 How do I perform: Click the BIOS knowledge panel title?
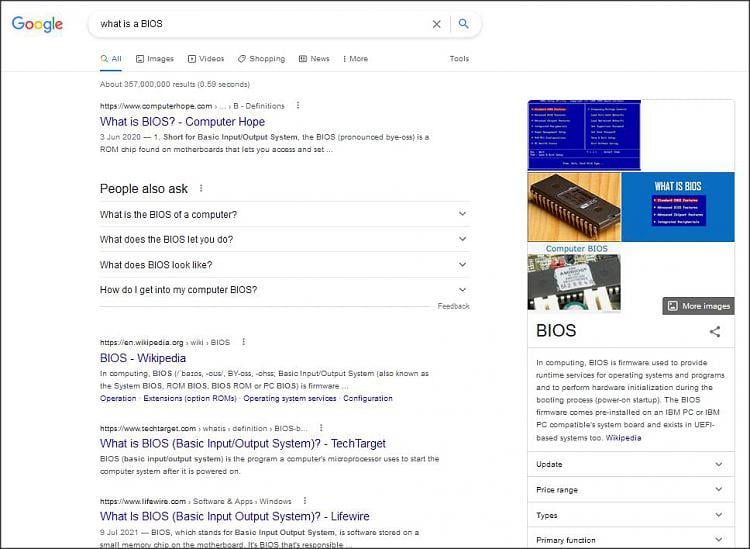click(x=556, y=330)
